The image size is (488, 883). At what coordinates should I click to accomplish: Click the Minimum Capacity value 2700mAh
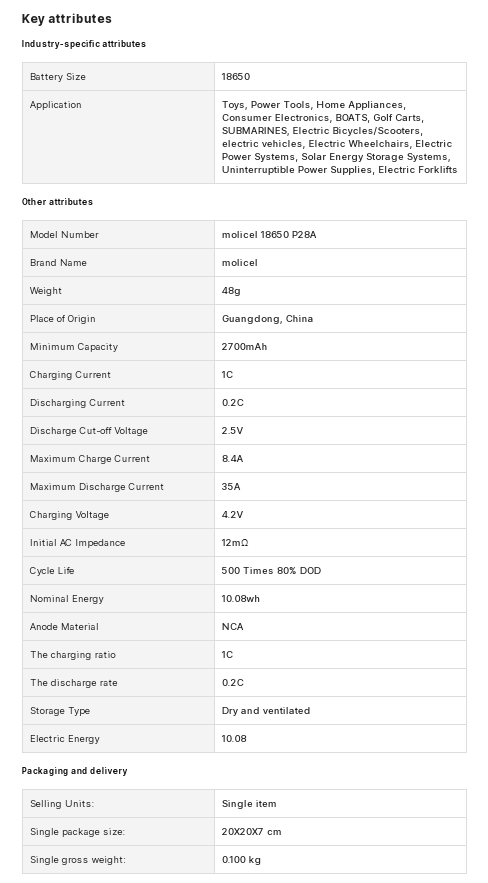(x=244, y=346)
